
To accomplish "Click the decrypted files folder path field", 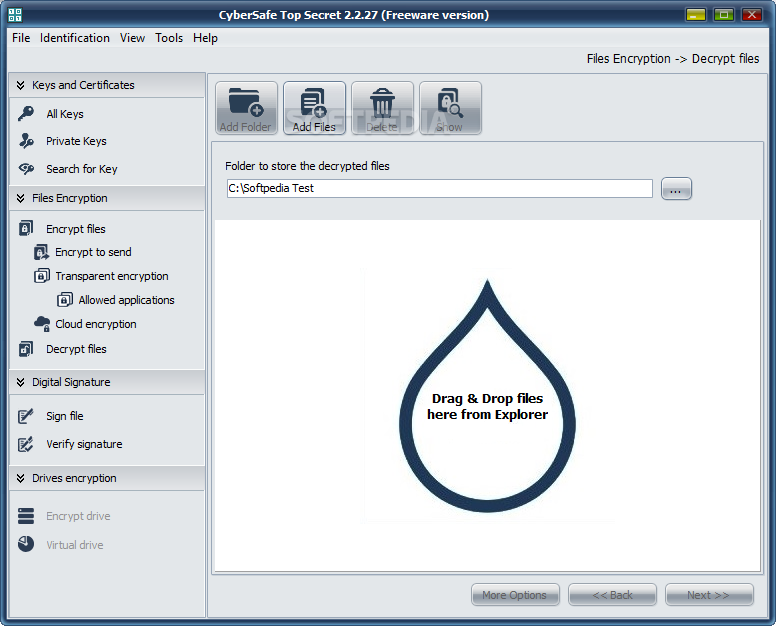I will [439, 189].
